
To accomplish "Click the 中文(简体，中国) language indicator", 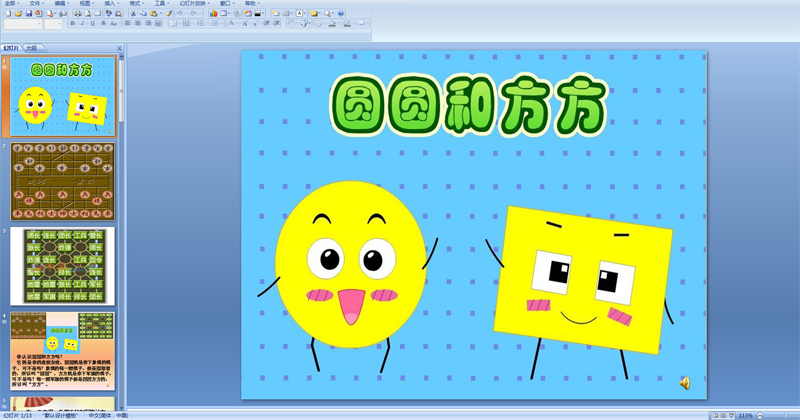I will 108,416.
